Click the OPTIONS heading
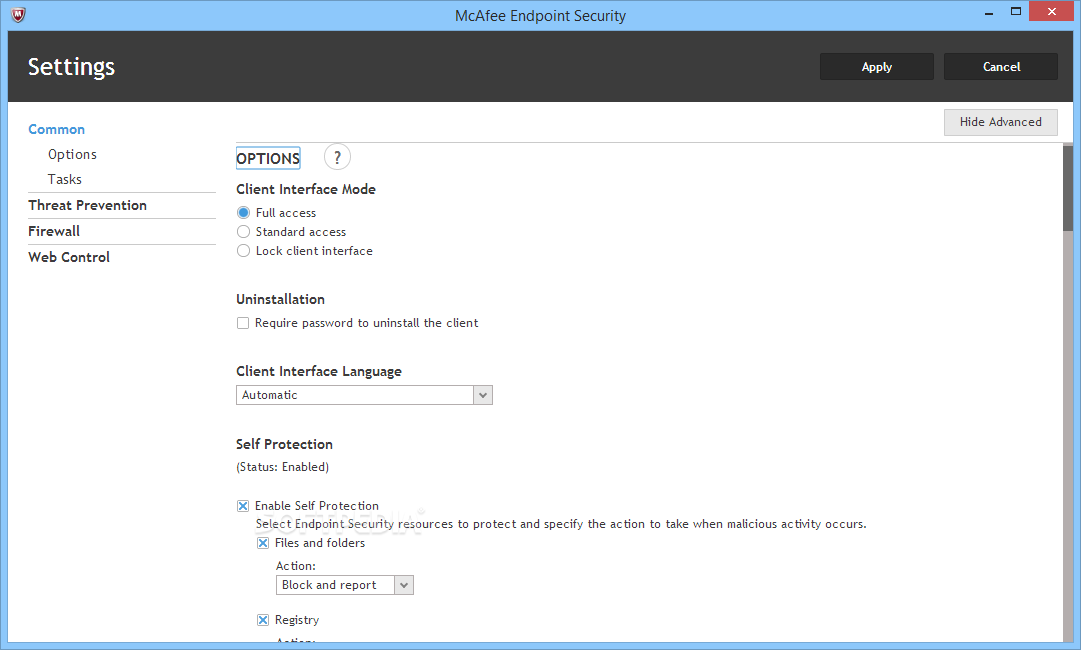The height and width of the screenshot is (650, 1081). (268, 159)
